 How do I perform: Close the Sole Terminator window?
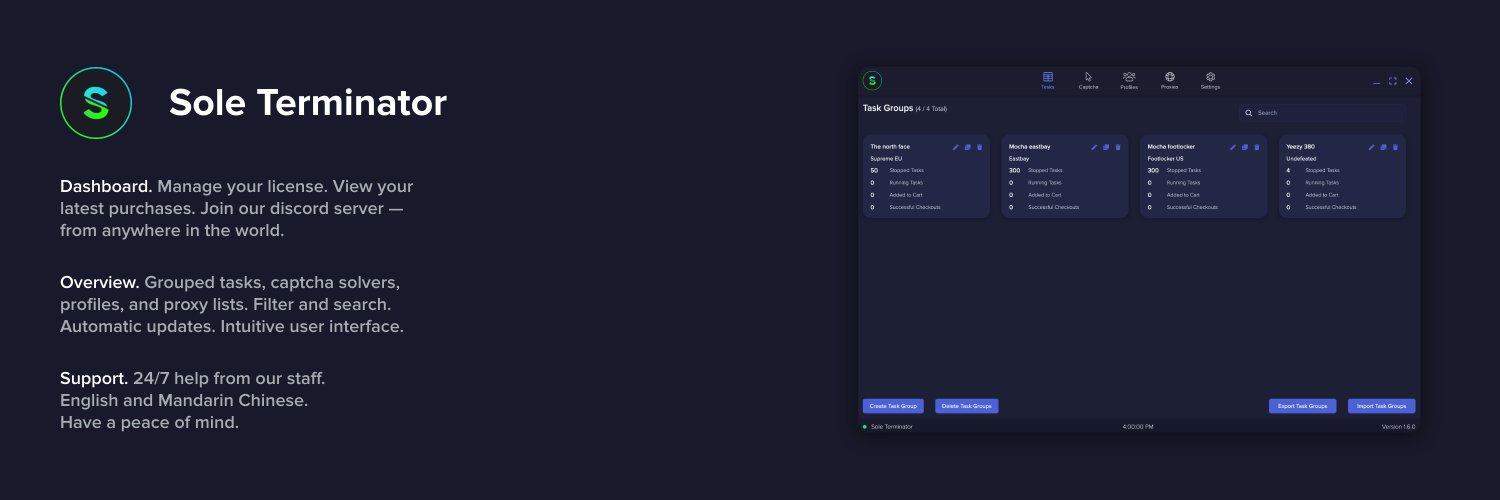[x=1409, y=81]
